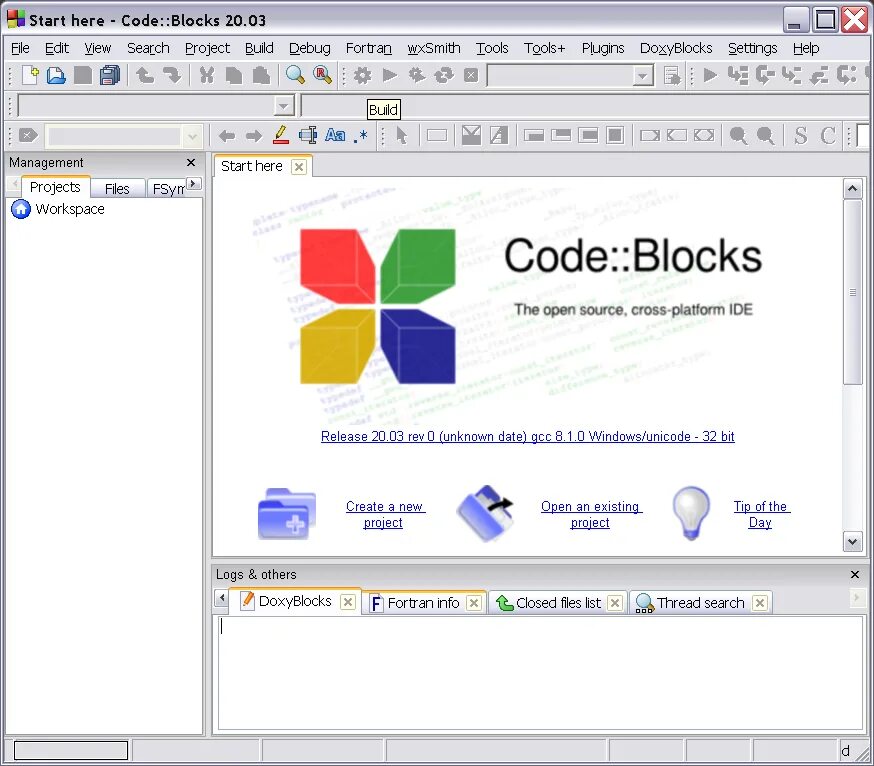Click the incremental search text field

coord(114,135)
